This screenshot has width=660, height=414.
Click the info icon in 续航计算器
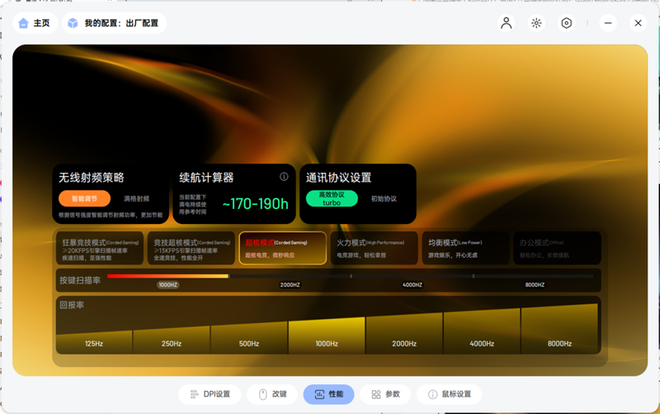click(x=283, y=177)
